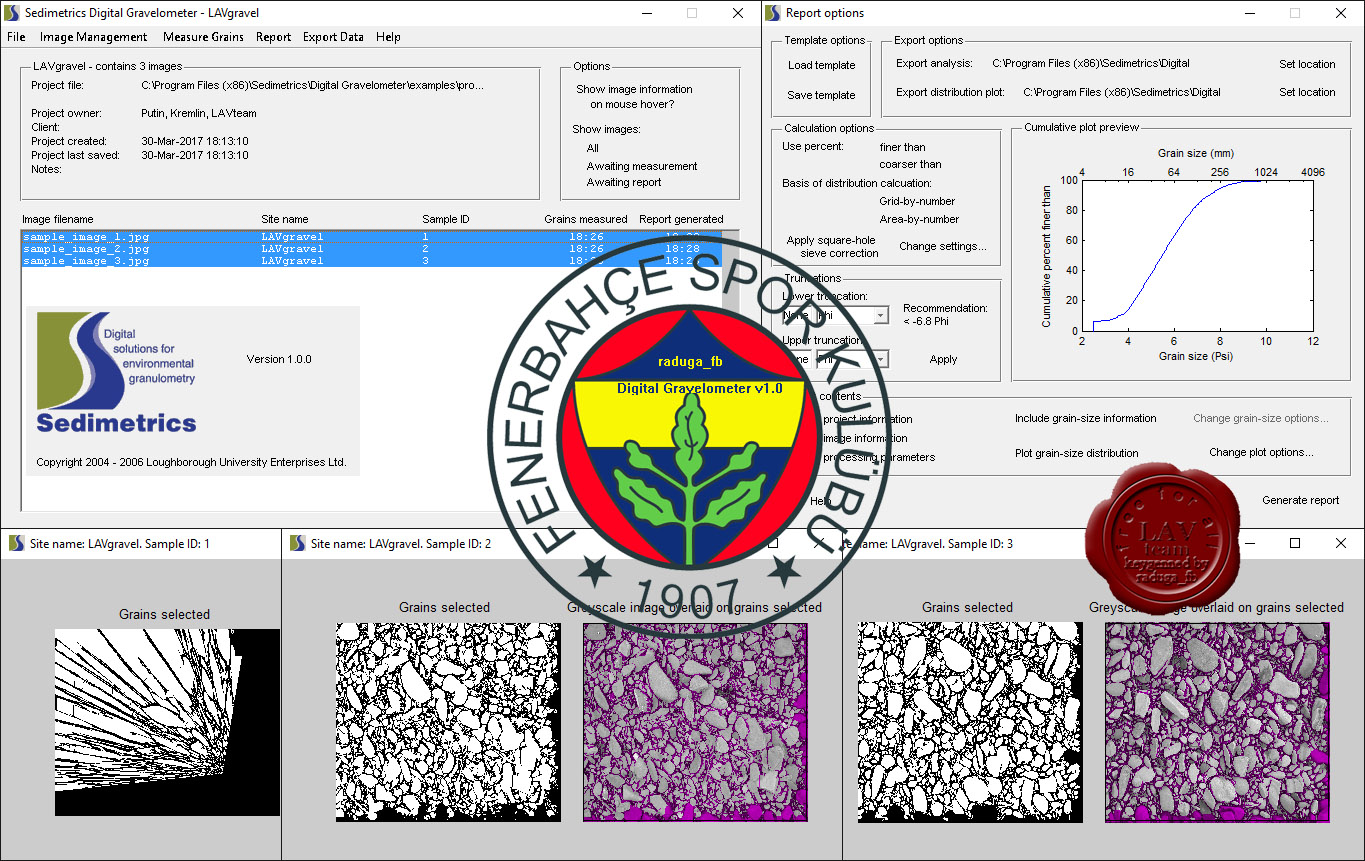Open the Report menu
The width and height of the screenshot is (1365, 861).
(x=273, y=37)
